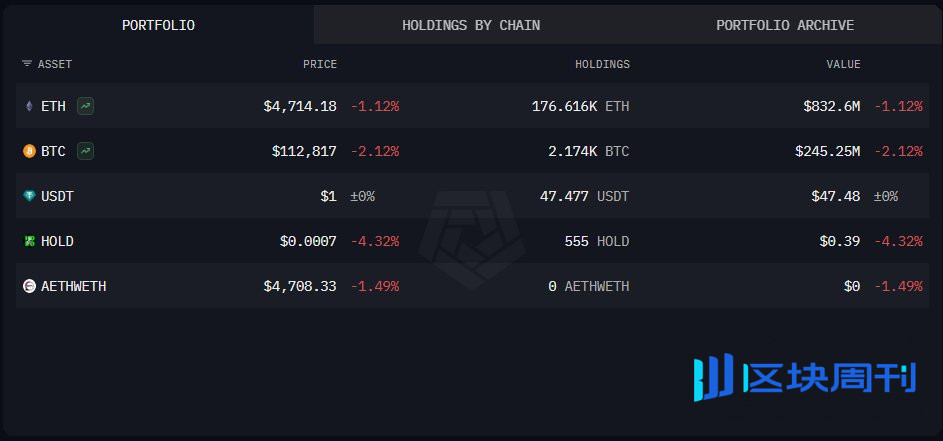
Task: Click the HOLD asset name
Action: click(57, 241)
